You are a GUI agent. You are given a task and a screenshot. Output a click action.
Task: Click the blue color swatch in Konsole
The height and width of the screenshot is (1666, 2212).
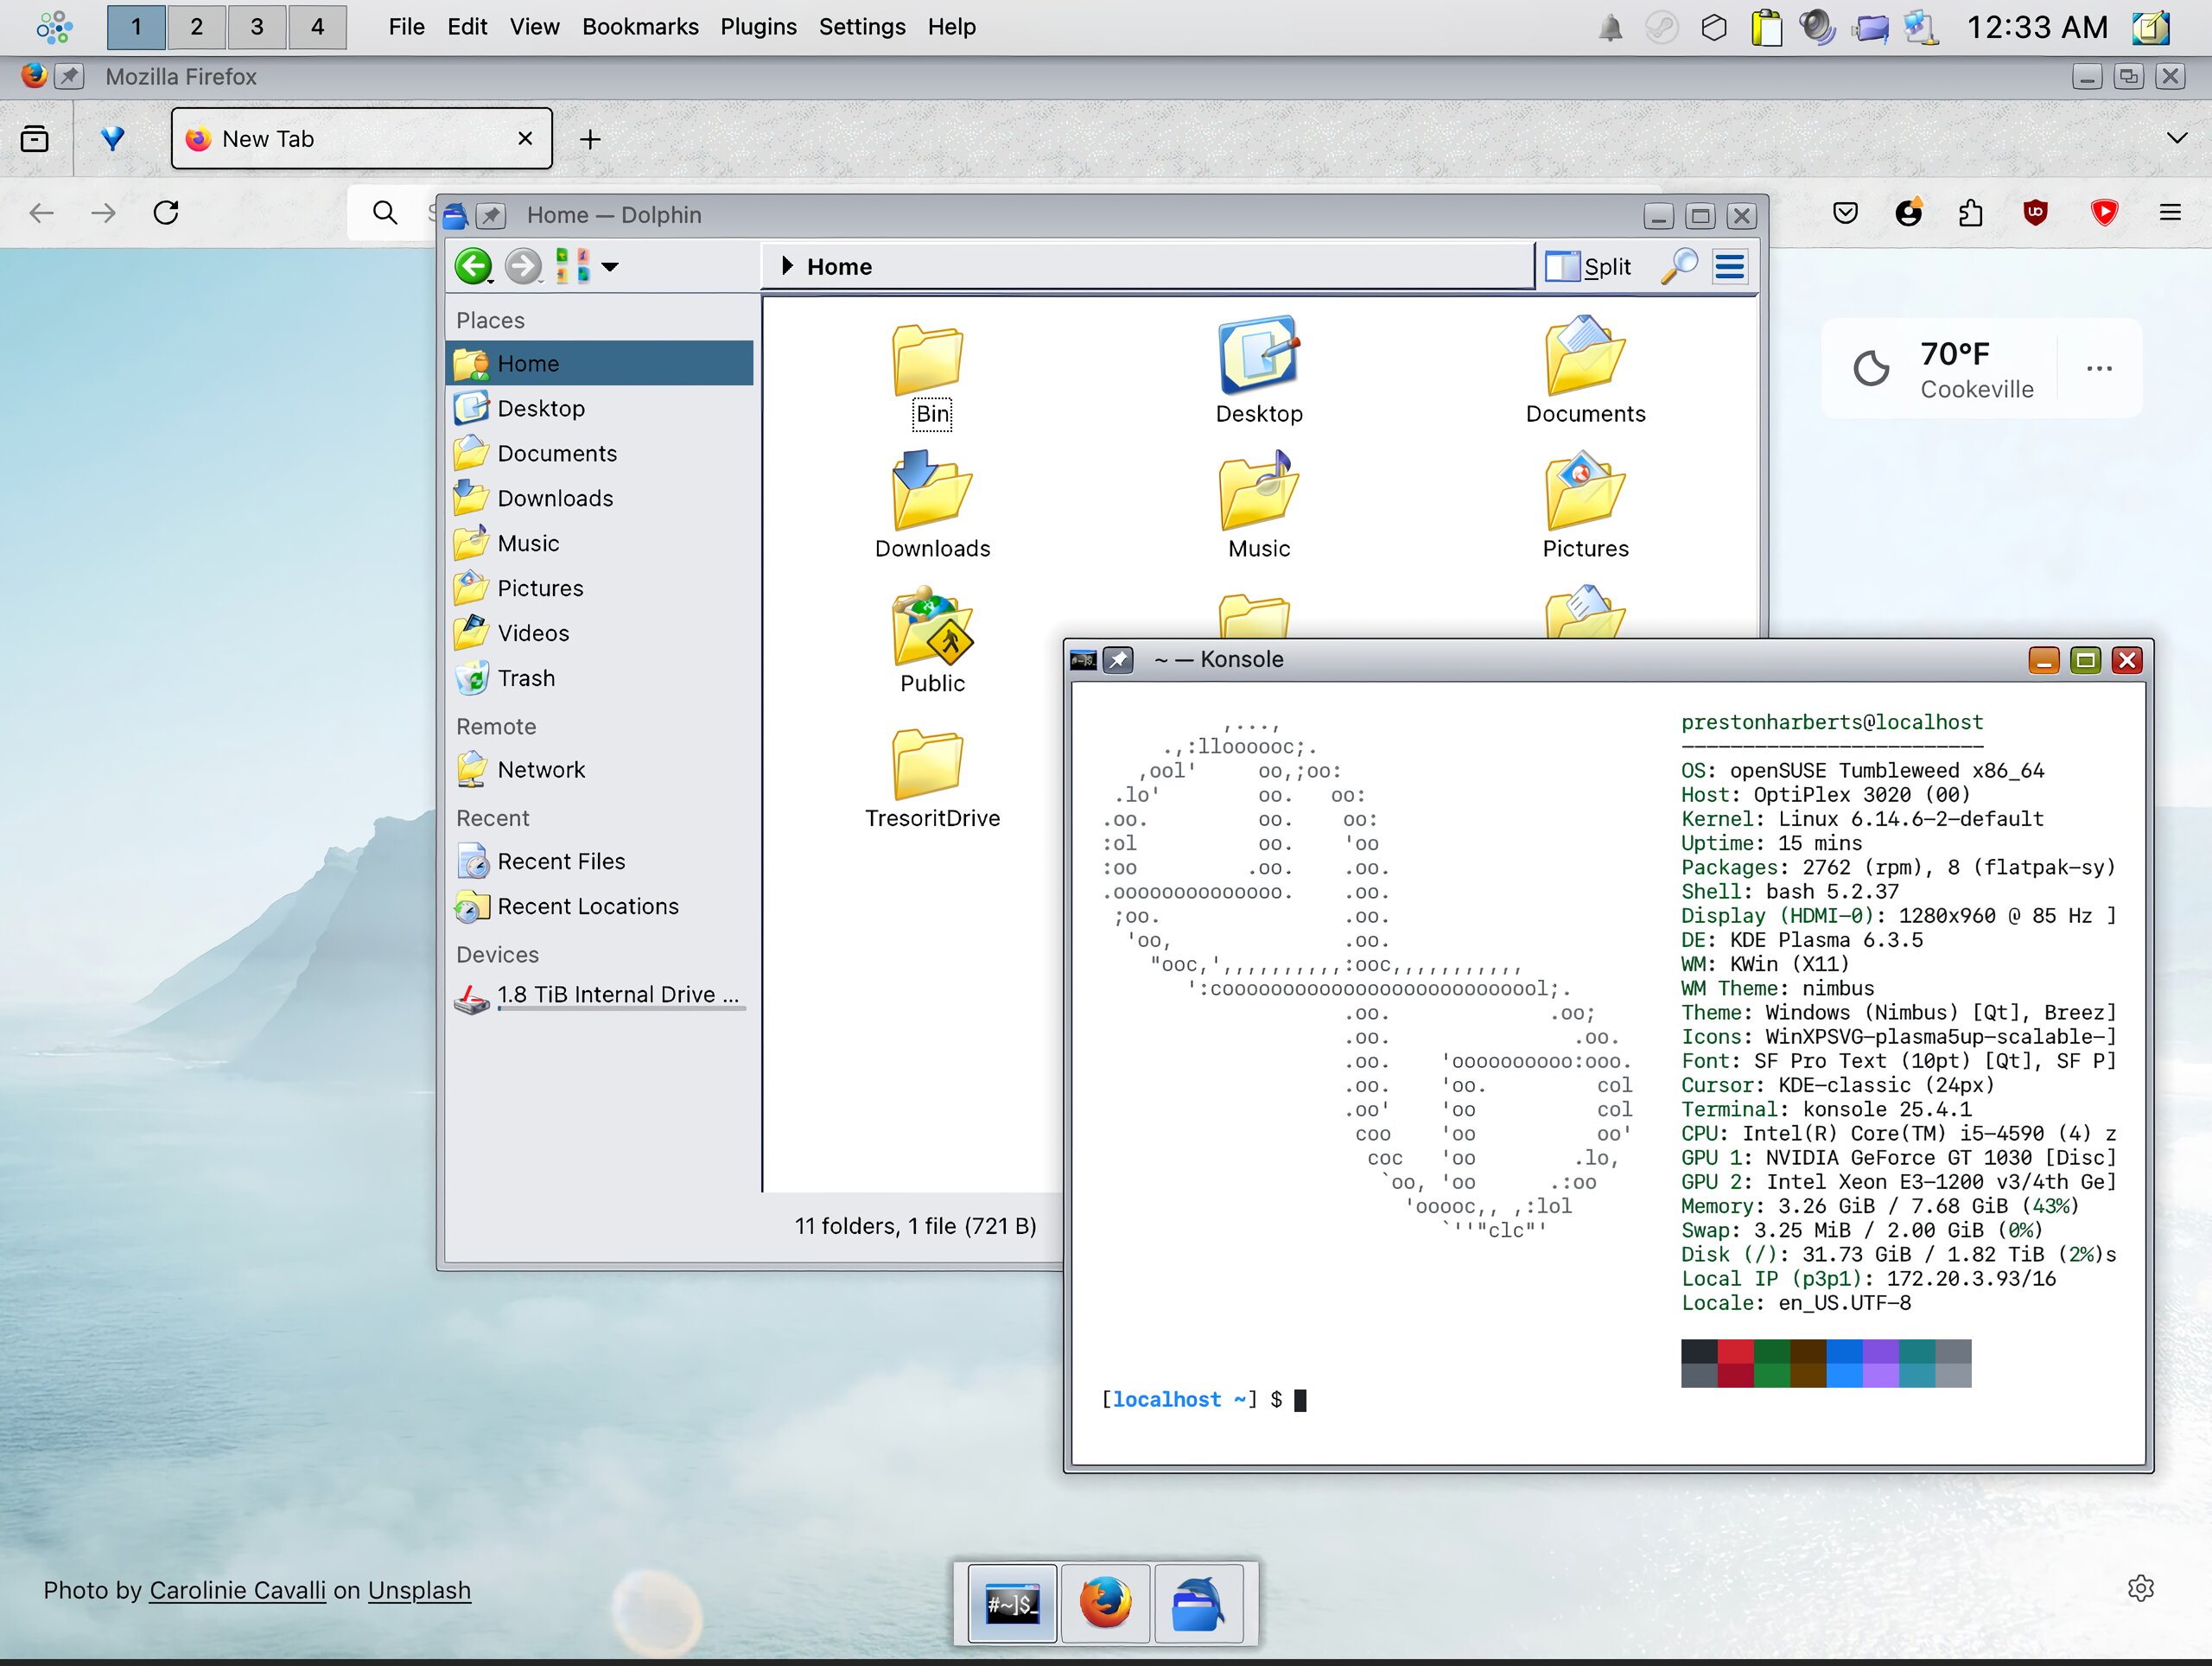coord(1844,1363)
